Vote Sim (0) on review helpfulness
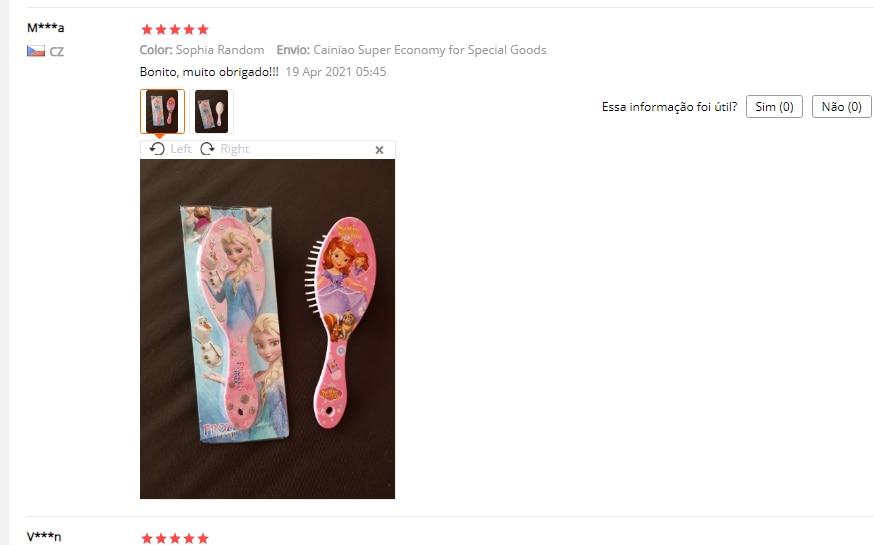The width and height of the screenshot is (874, 545). click(774, 106)
